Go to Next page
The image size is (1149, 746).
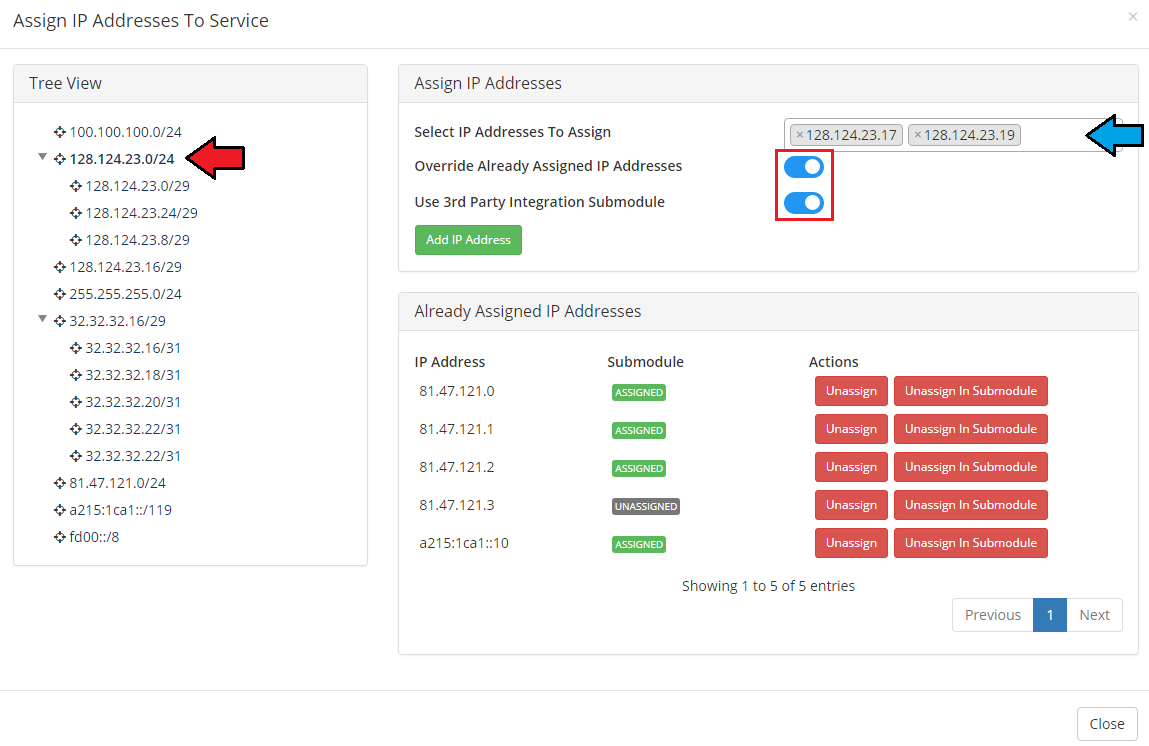point(1094,615)
